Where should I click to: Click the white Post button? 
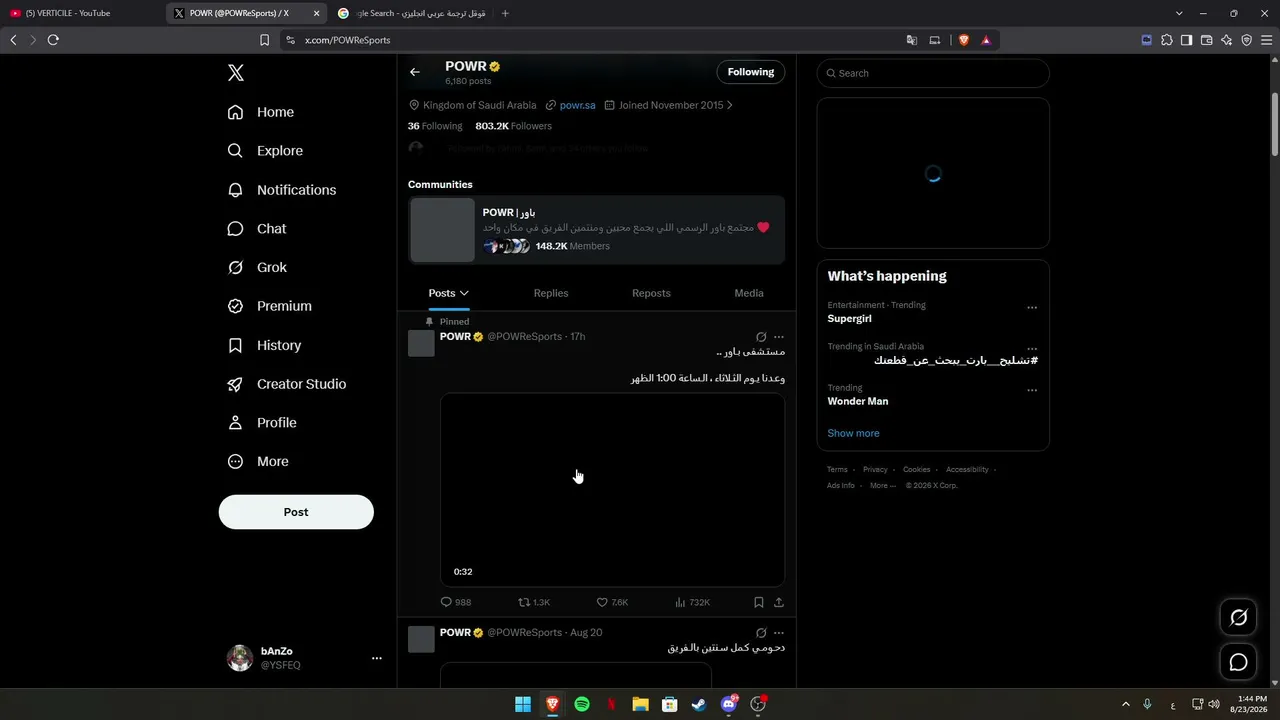coord(296,512)
